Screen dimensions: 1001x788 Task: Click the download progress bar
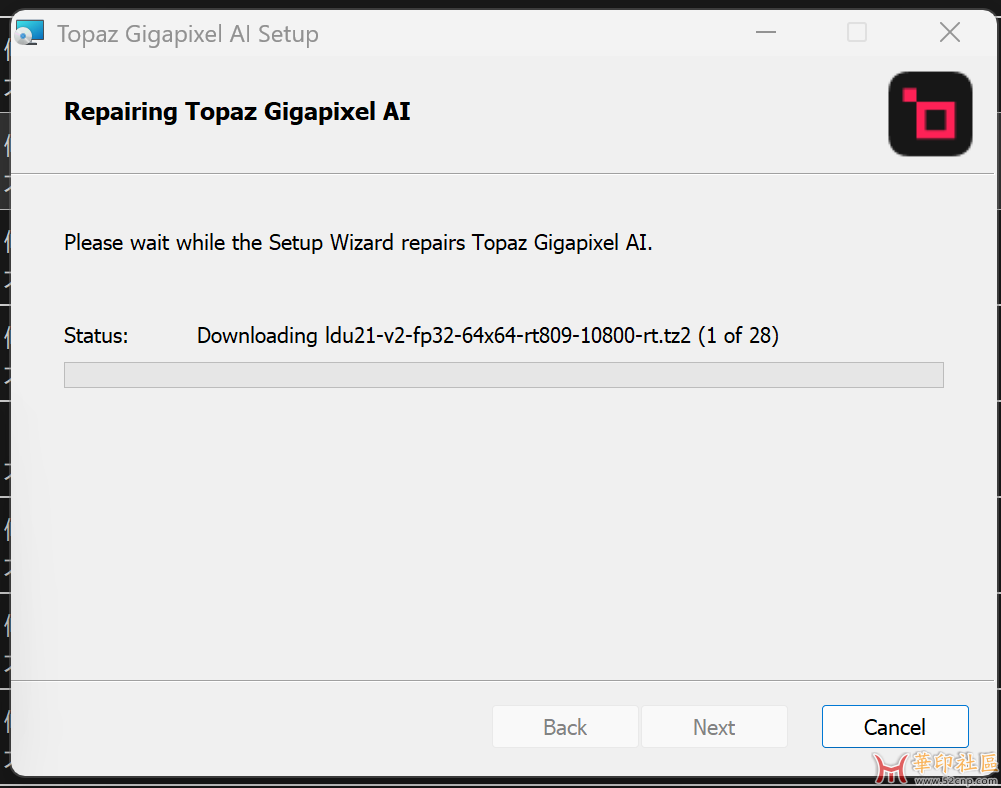click(503, 375)
